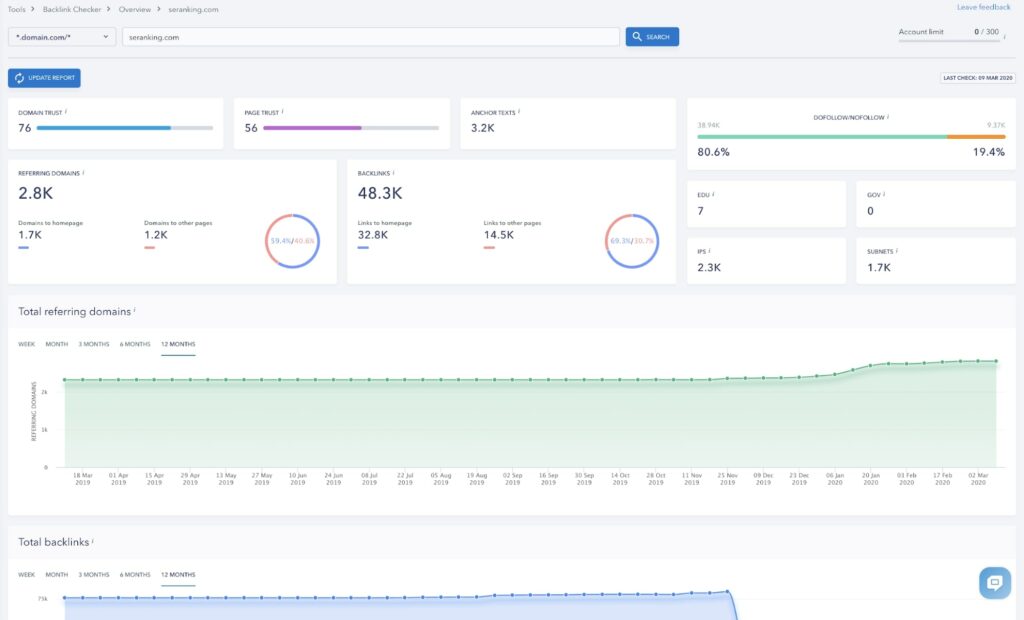The width and height of the screenshot is (1024, 620).
Task: Click the Dofollow/Nofollow ratio bar
Action: pyautogui.click(x=851, y=137)
